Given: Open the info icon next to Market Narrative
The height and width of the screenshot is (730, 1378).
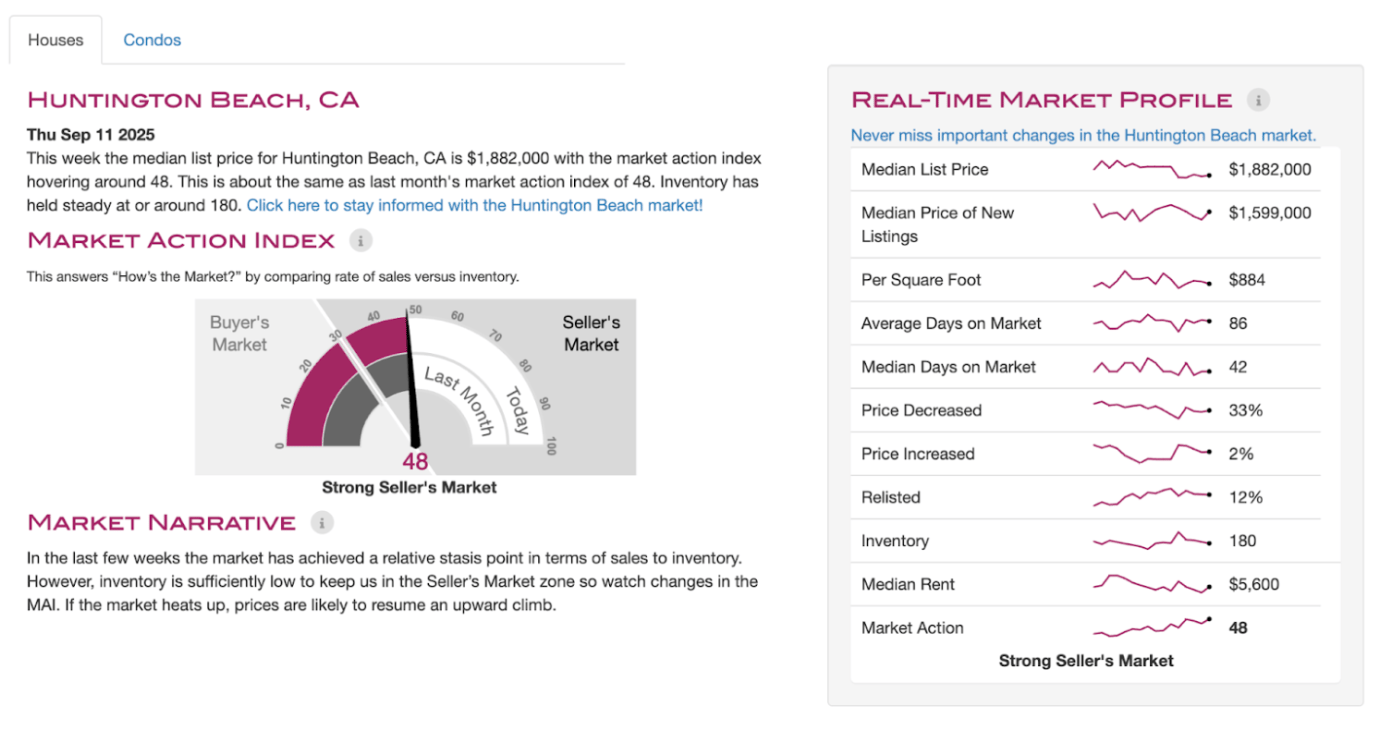Looking at the screenshot, I should 321,522.
